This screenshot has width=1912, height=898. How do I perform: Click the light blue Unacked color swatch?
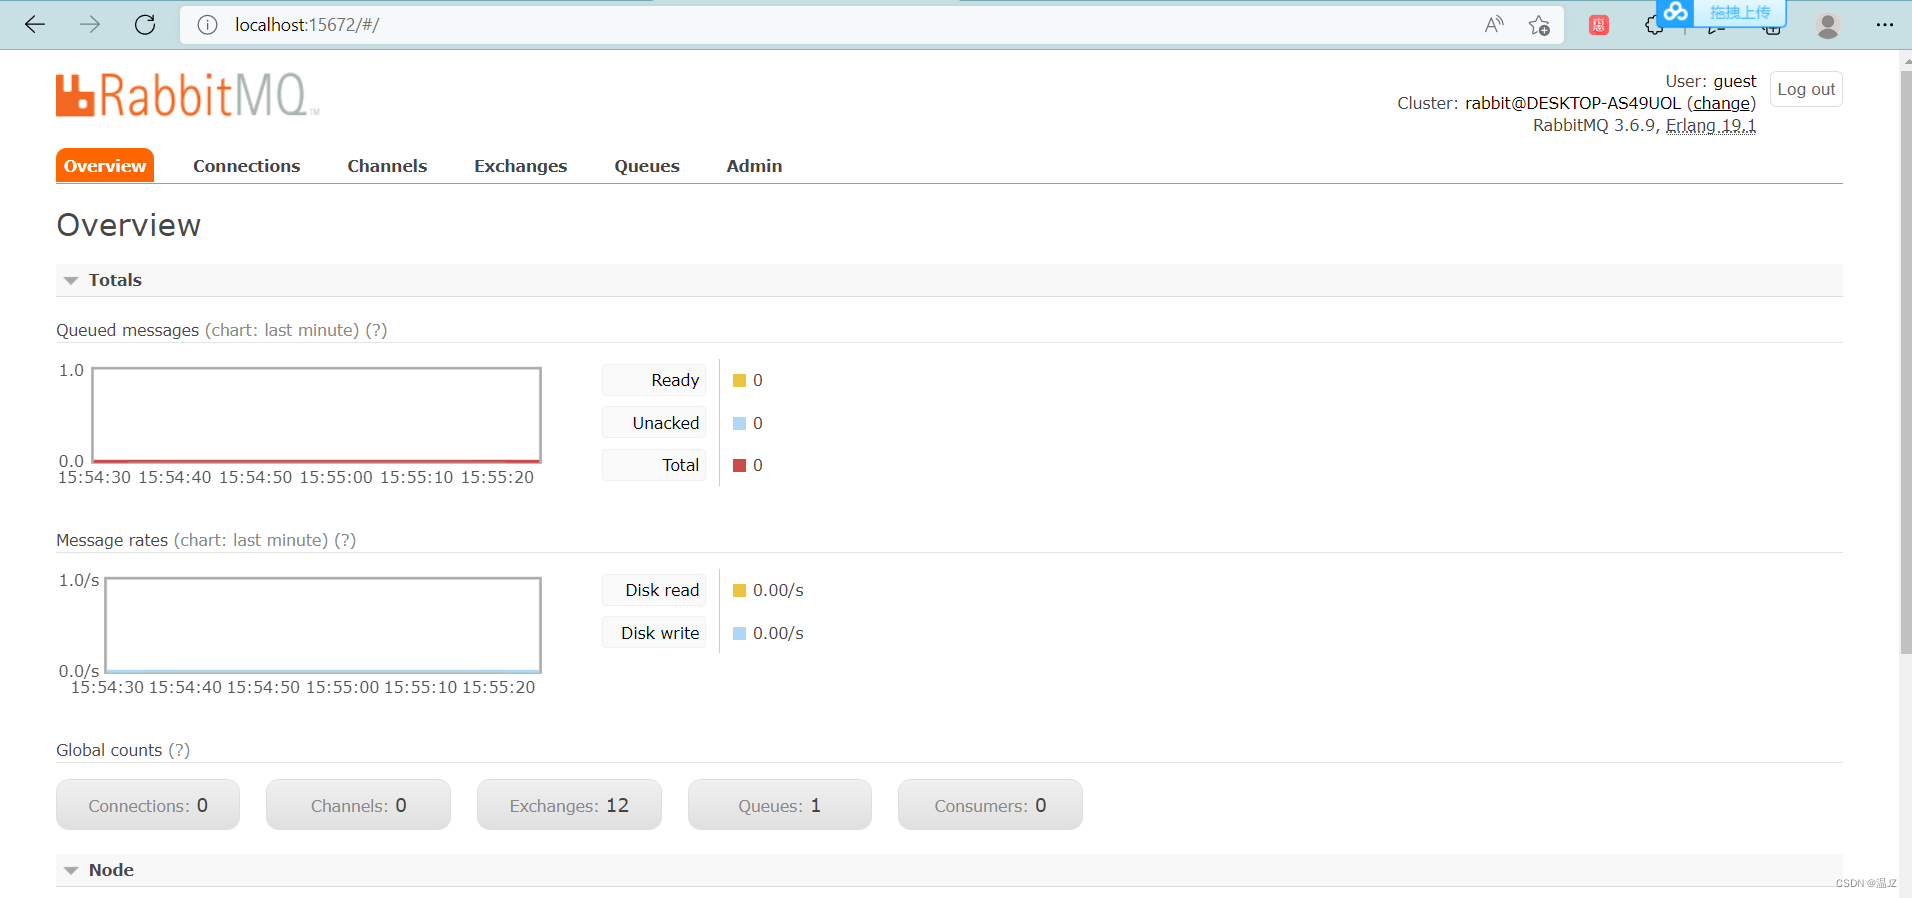[740, 423]
